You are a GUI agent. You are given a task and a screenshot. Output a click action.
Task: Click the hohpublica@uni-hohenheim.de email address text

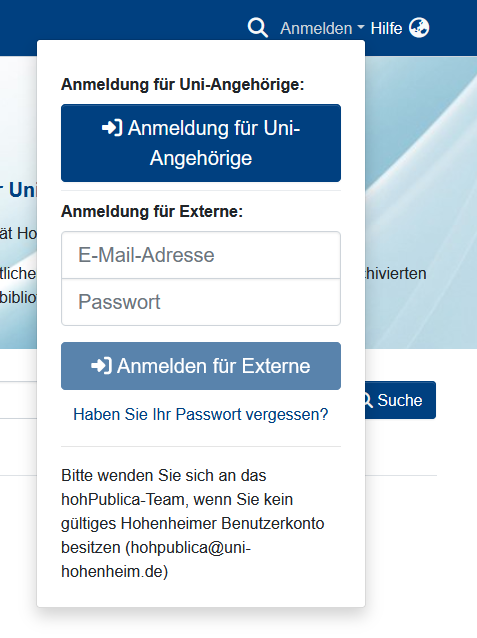pos(156,559)
